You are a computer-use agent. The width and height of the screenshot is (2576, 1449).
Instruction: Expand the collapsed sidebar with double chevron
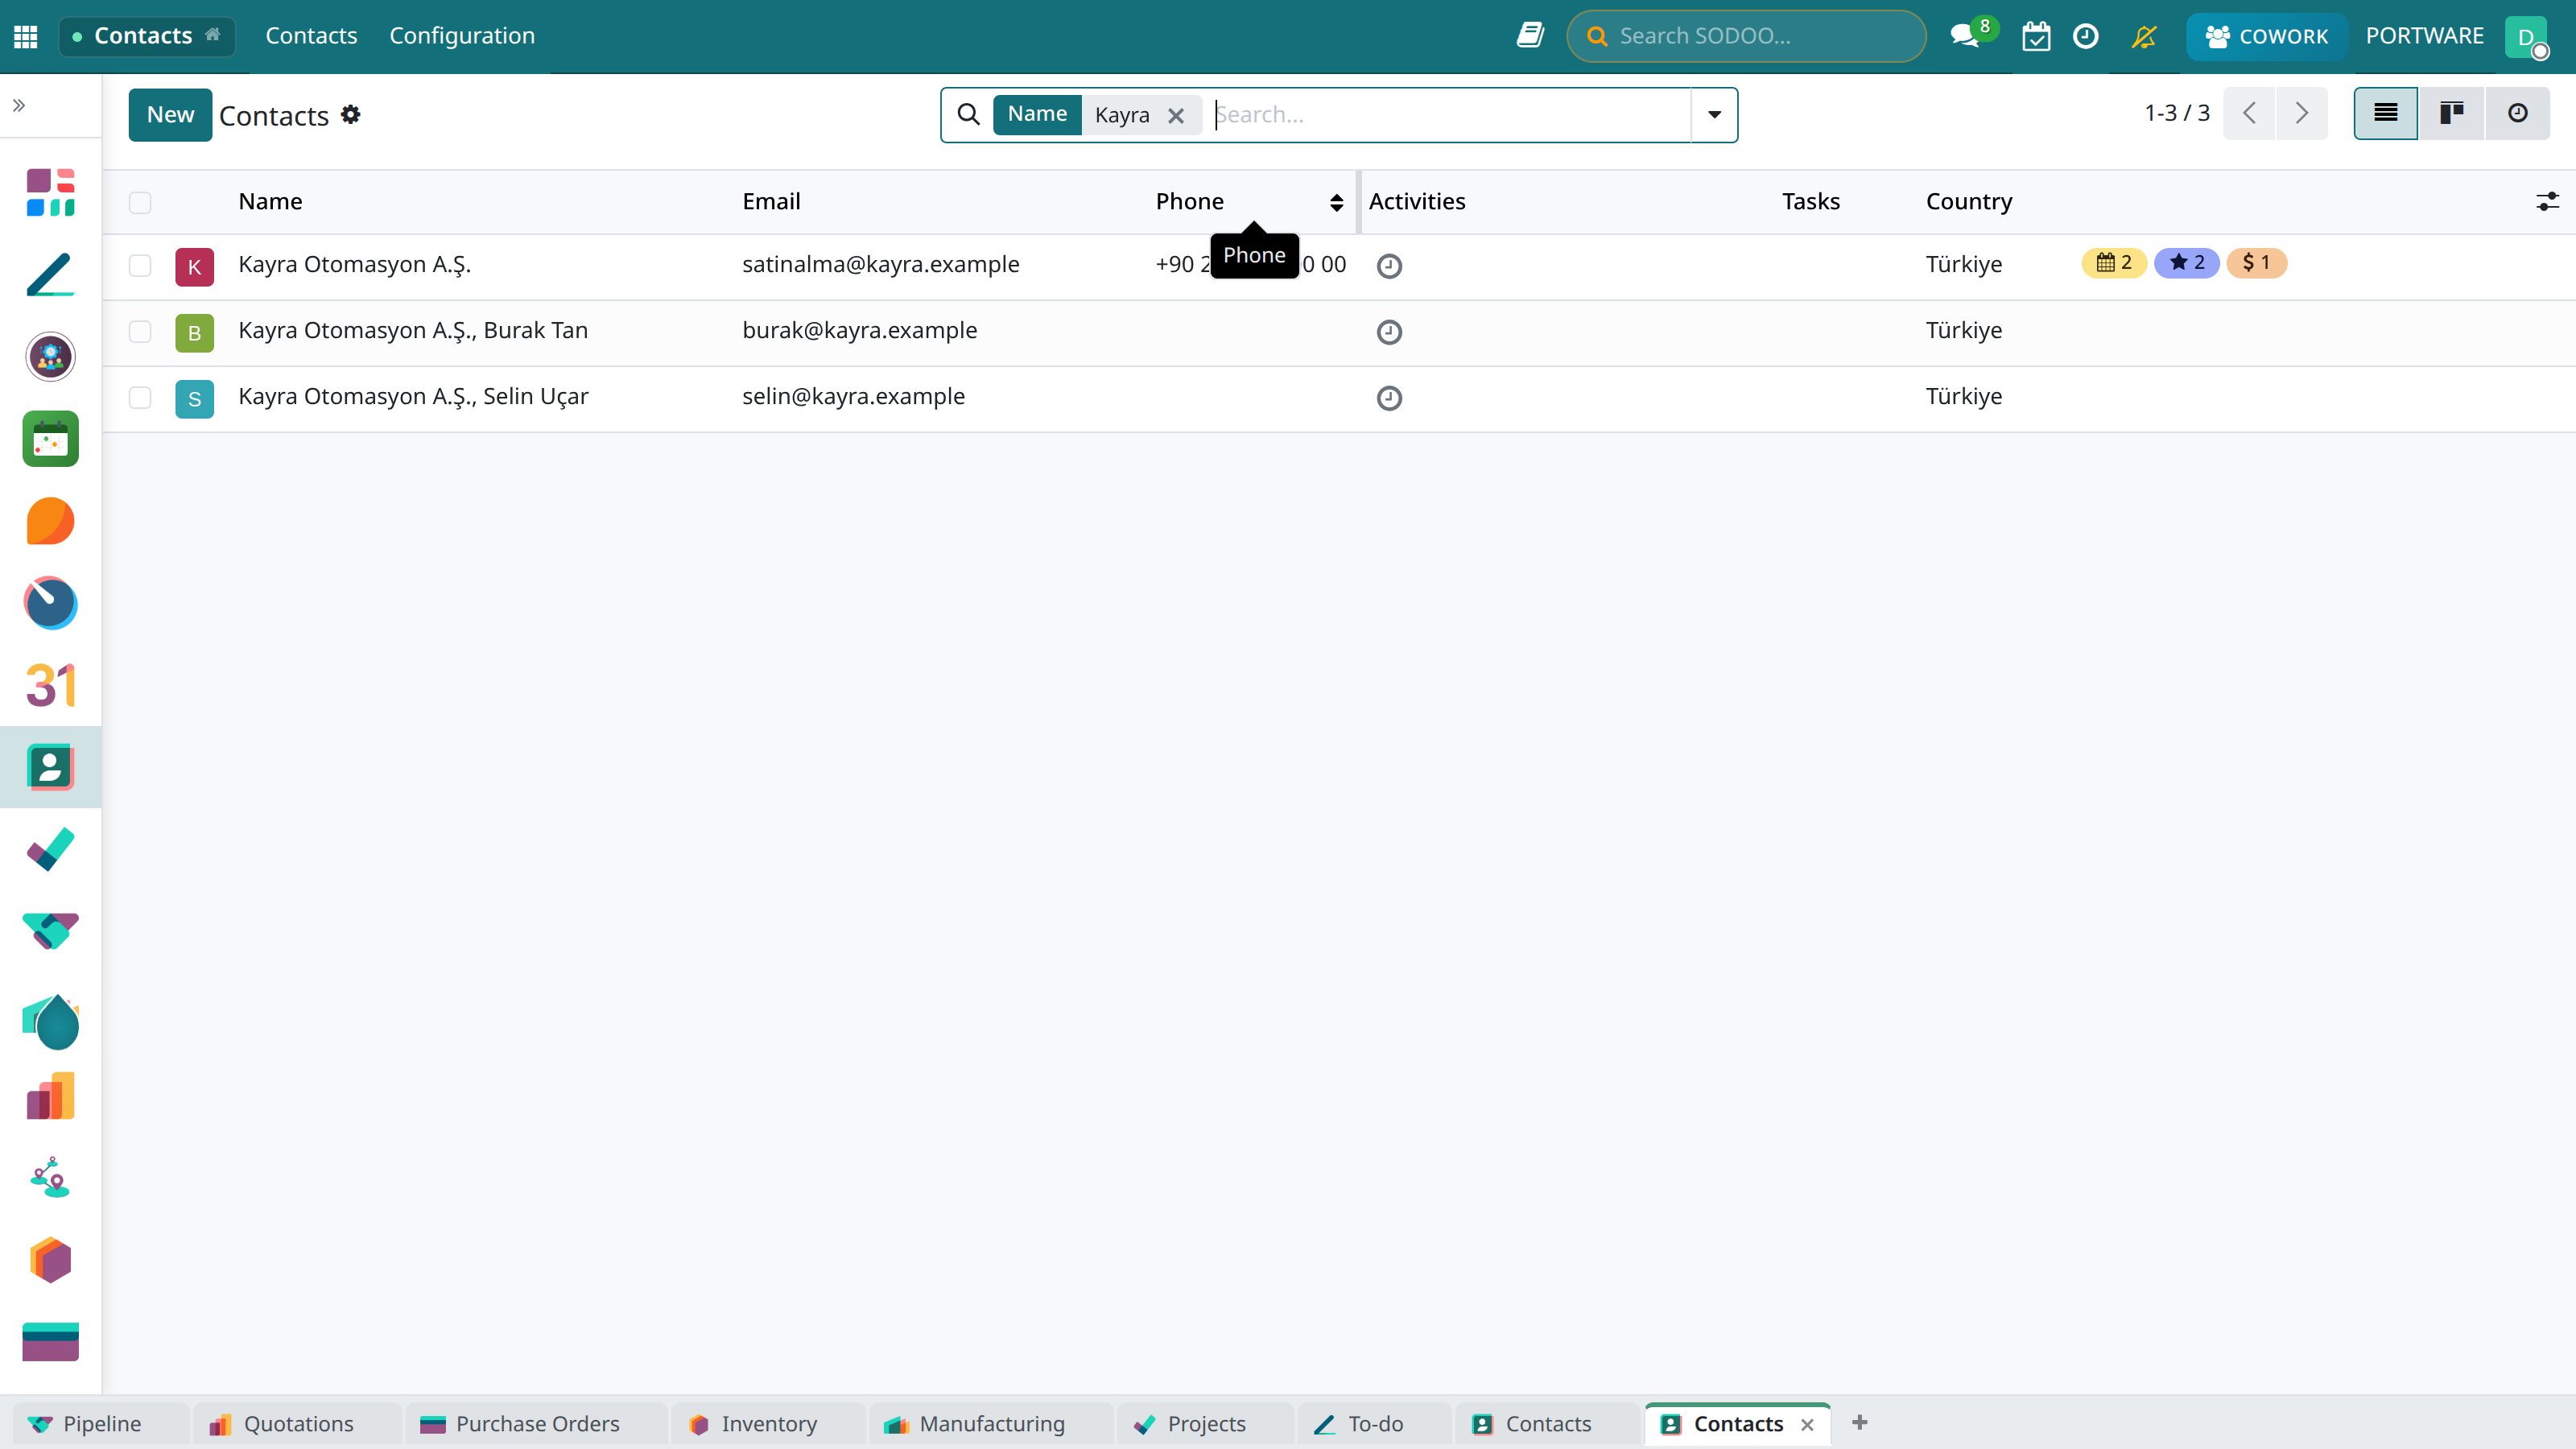pyautogui.click(x=19, y=105)
